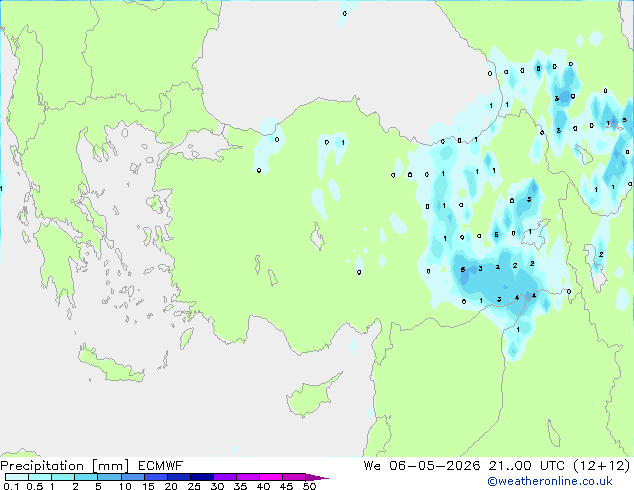This screenshot has height=490, width=634.
Task: Pick the 0.5–1 mm legend swatch
Action: [40, 477]
